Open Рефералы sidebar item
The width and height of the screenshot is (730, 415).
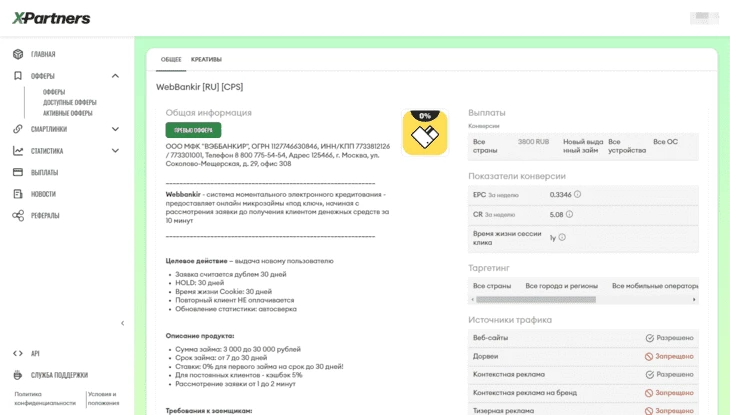45,216
